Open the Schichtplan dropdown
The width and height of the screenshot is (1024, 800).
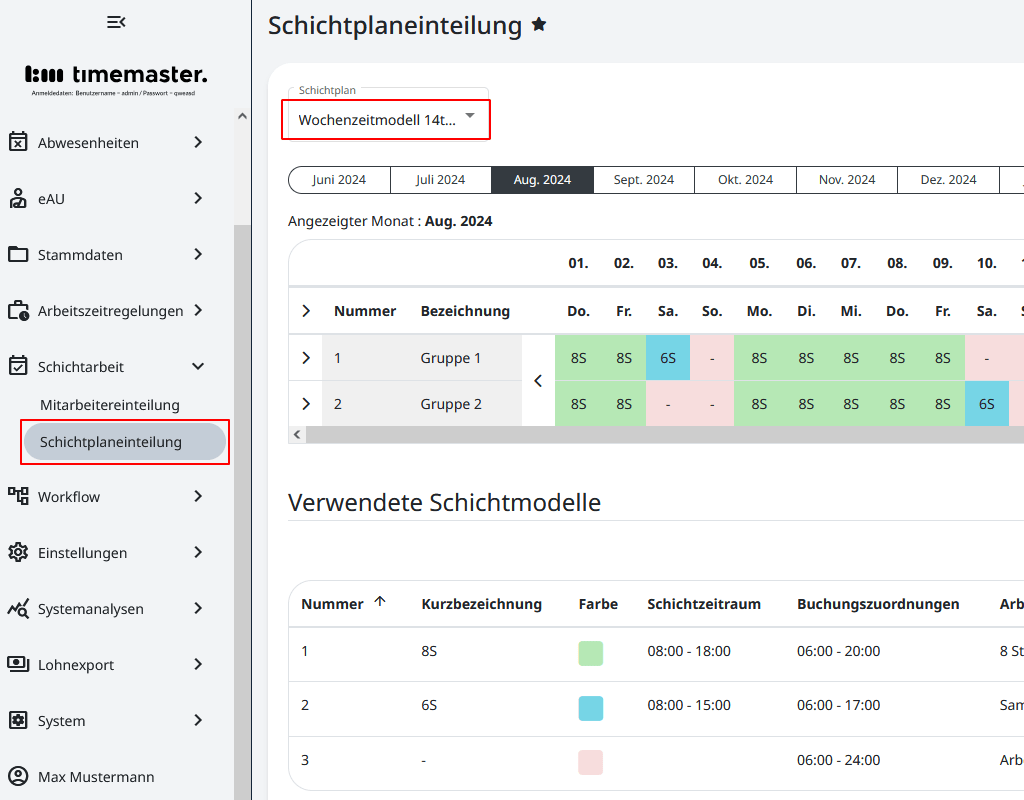click(x=385, y=119)
